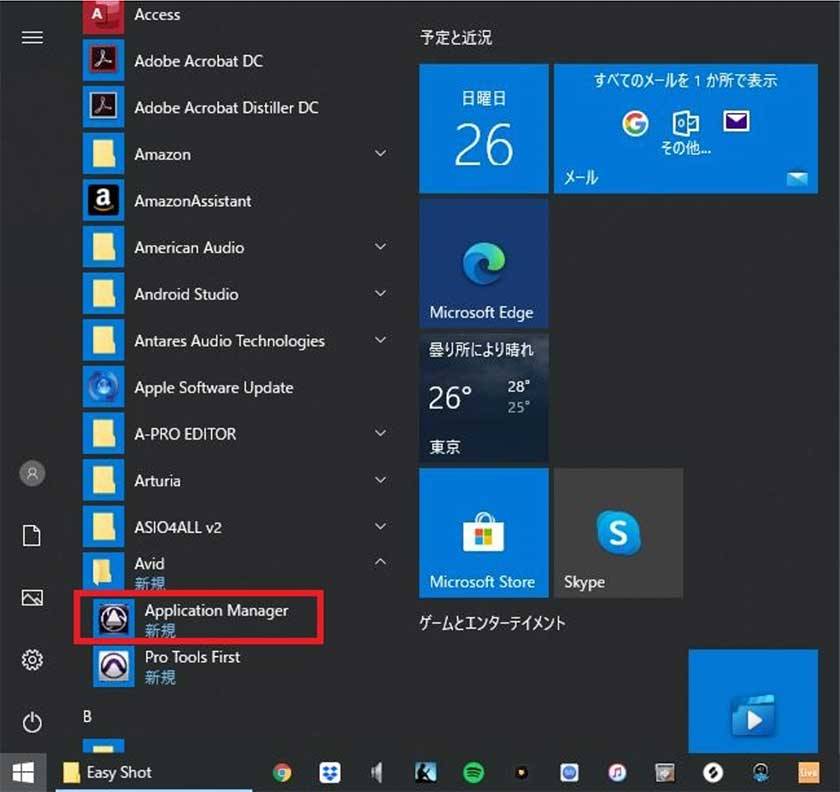Click the Outlook icon in Mail tile

click(x=686, y=123)
